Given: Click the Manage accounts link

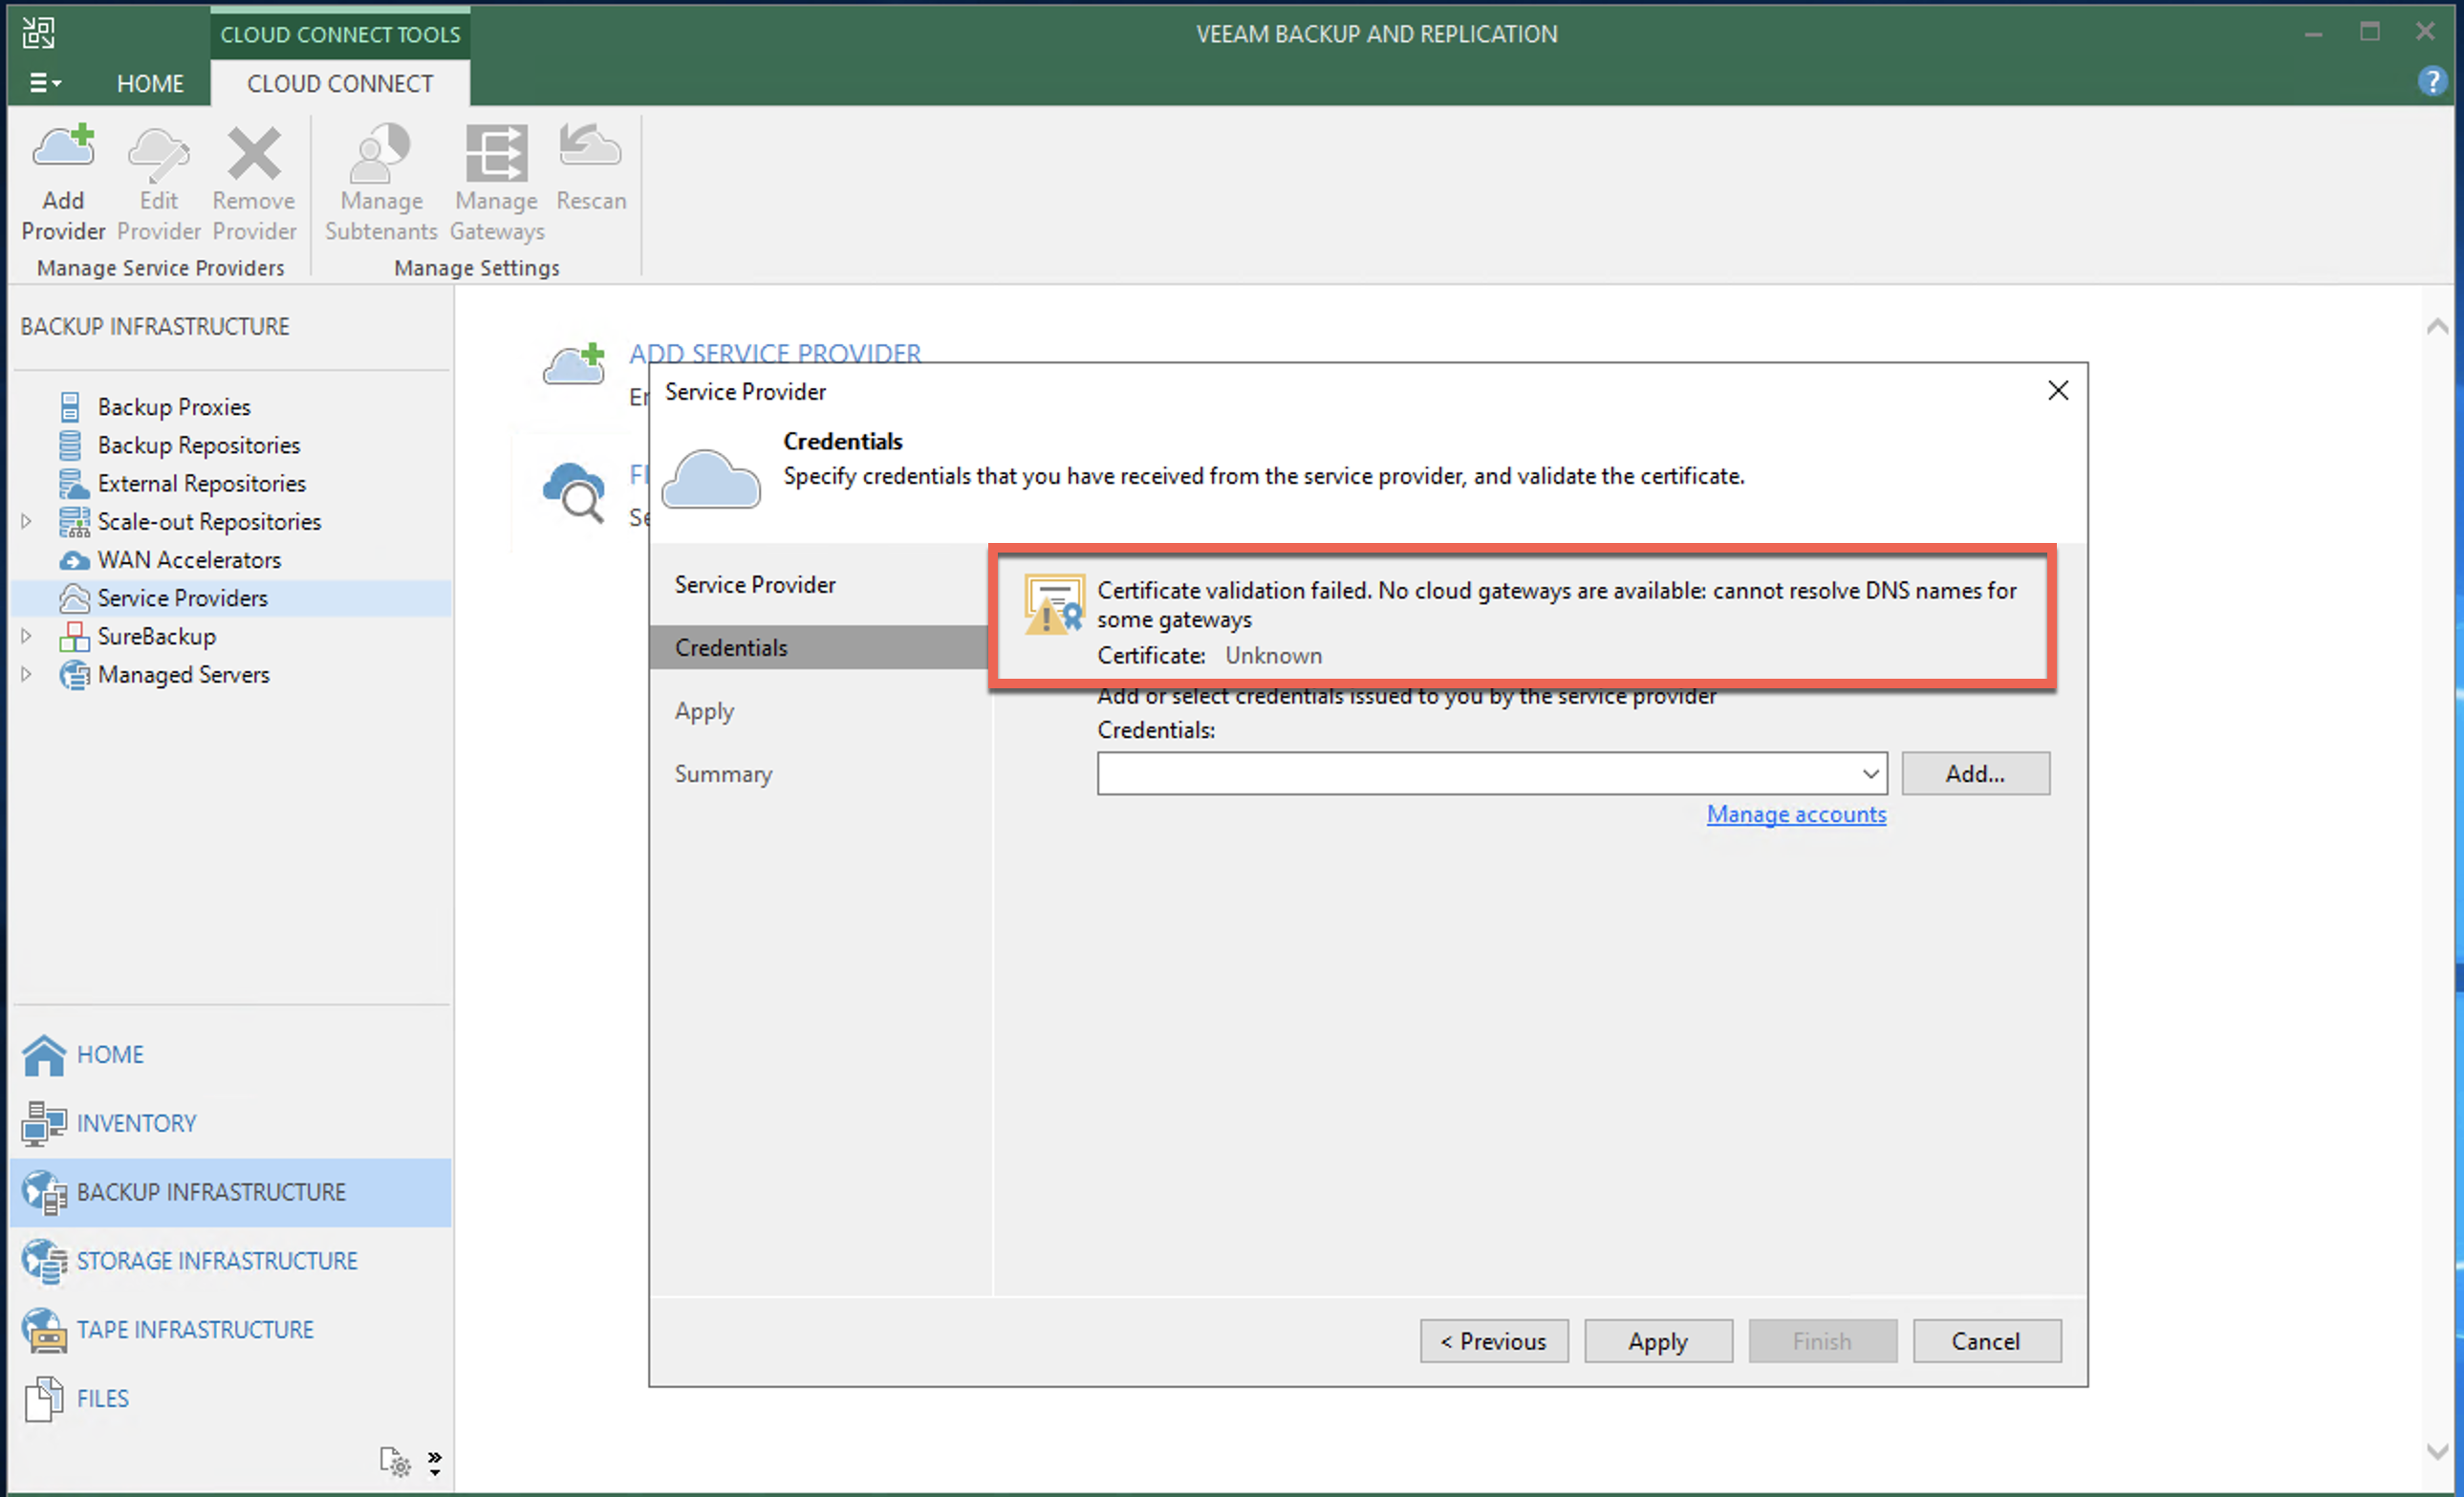Looking at the screenshot, I should coord(1795,815).
